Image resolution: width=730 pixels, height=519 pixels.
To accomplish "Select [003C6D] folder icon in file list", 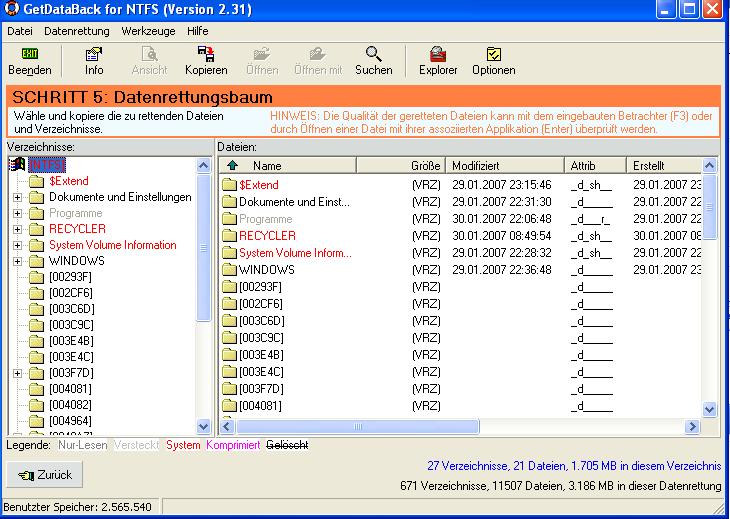I will click(229, 321).
